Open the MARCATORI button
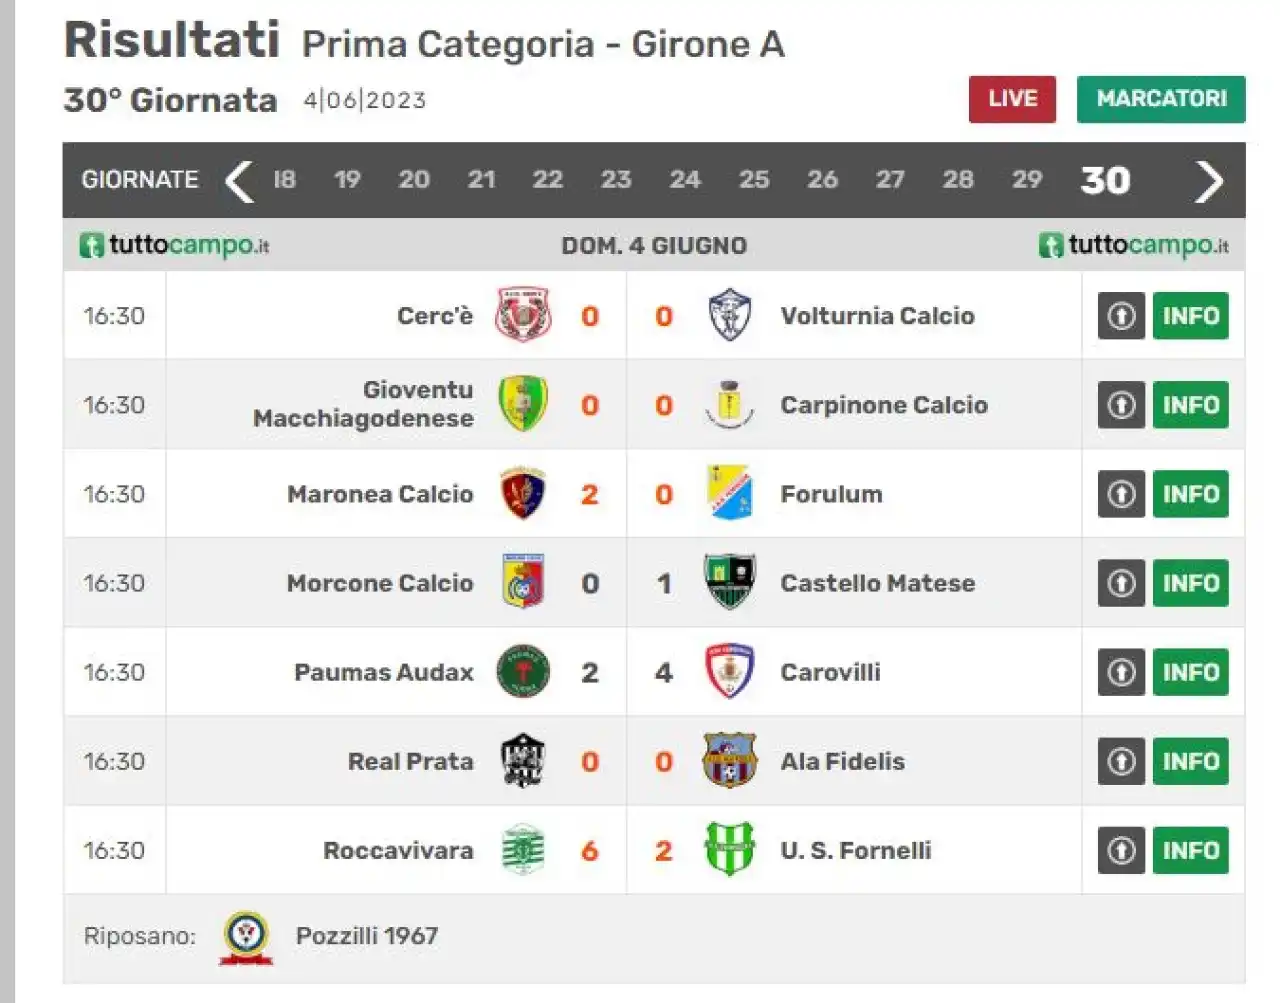Viewport: 1280px width, 1003px height. (x=1161, y=99)
